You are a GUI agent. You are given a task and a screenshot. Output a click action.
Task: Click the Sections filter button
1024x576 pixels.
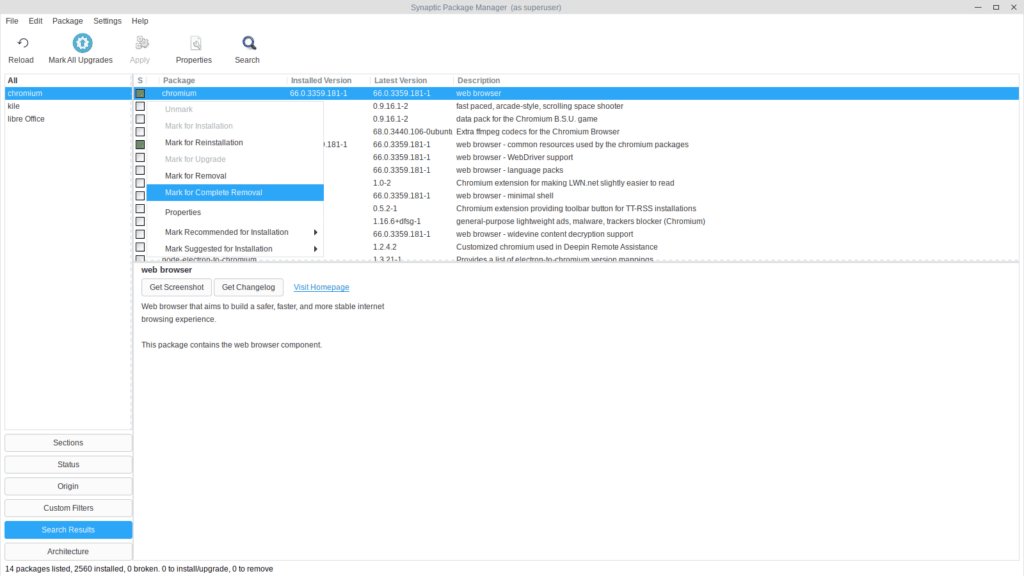coord(68,443)
